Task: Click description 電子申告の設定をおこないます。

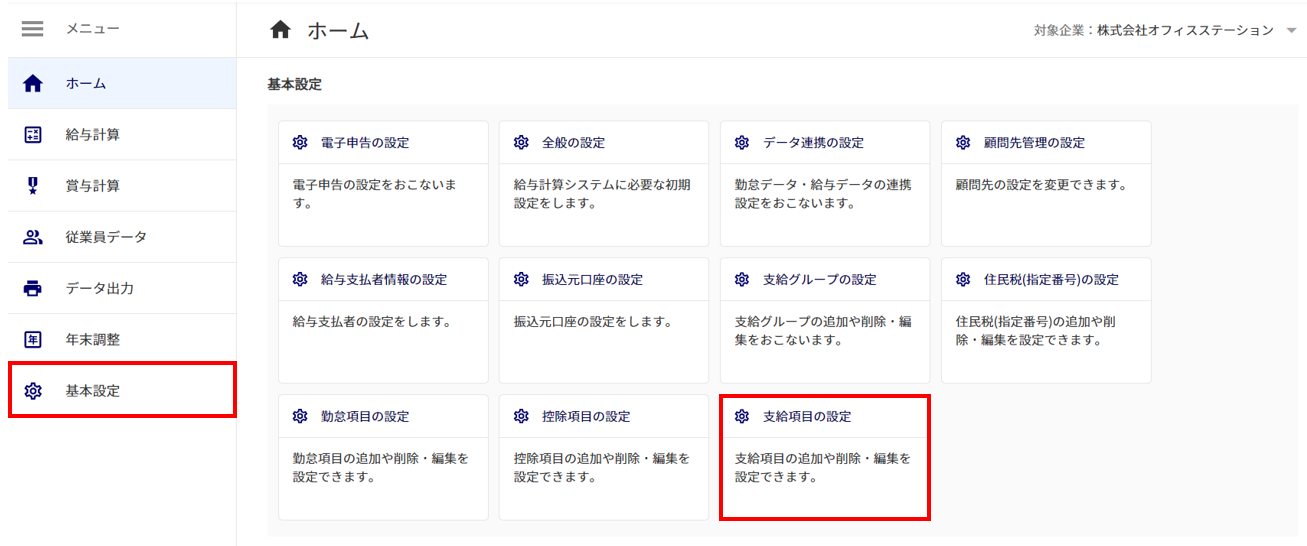Action: pyautogui.click(x=375, y=194)
